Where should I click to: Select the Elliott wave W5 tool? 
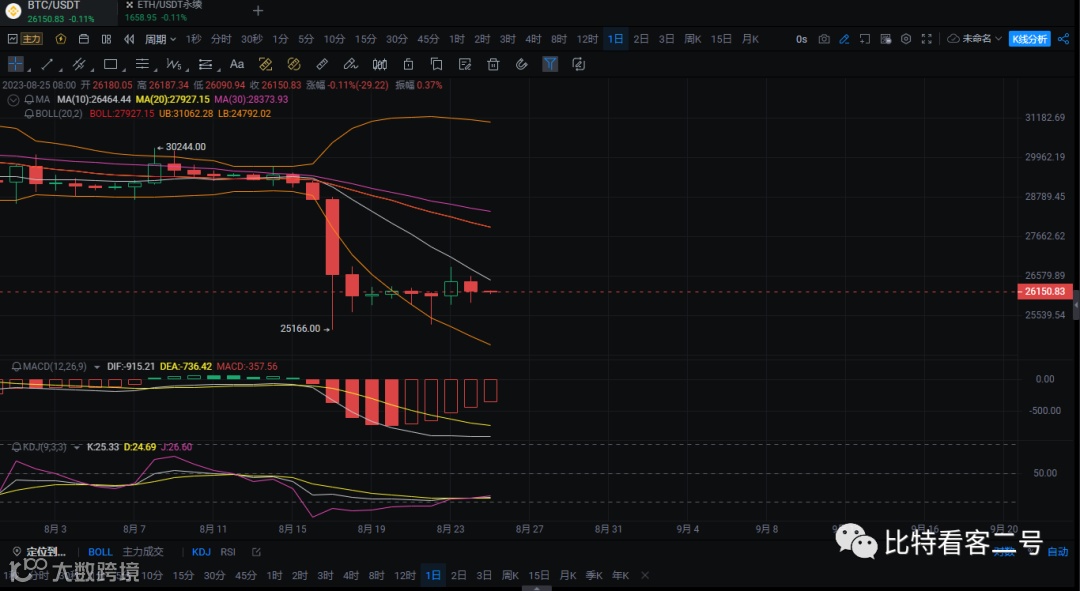174,65
